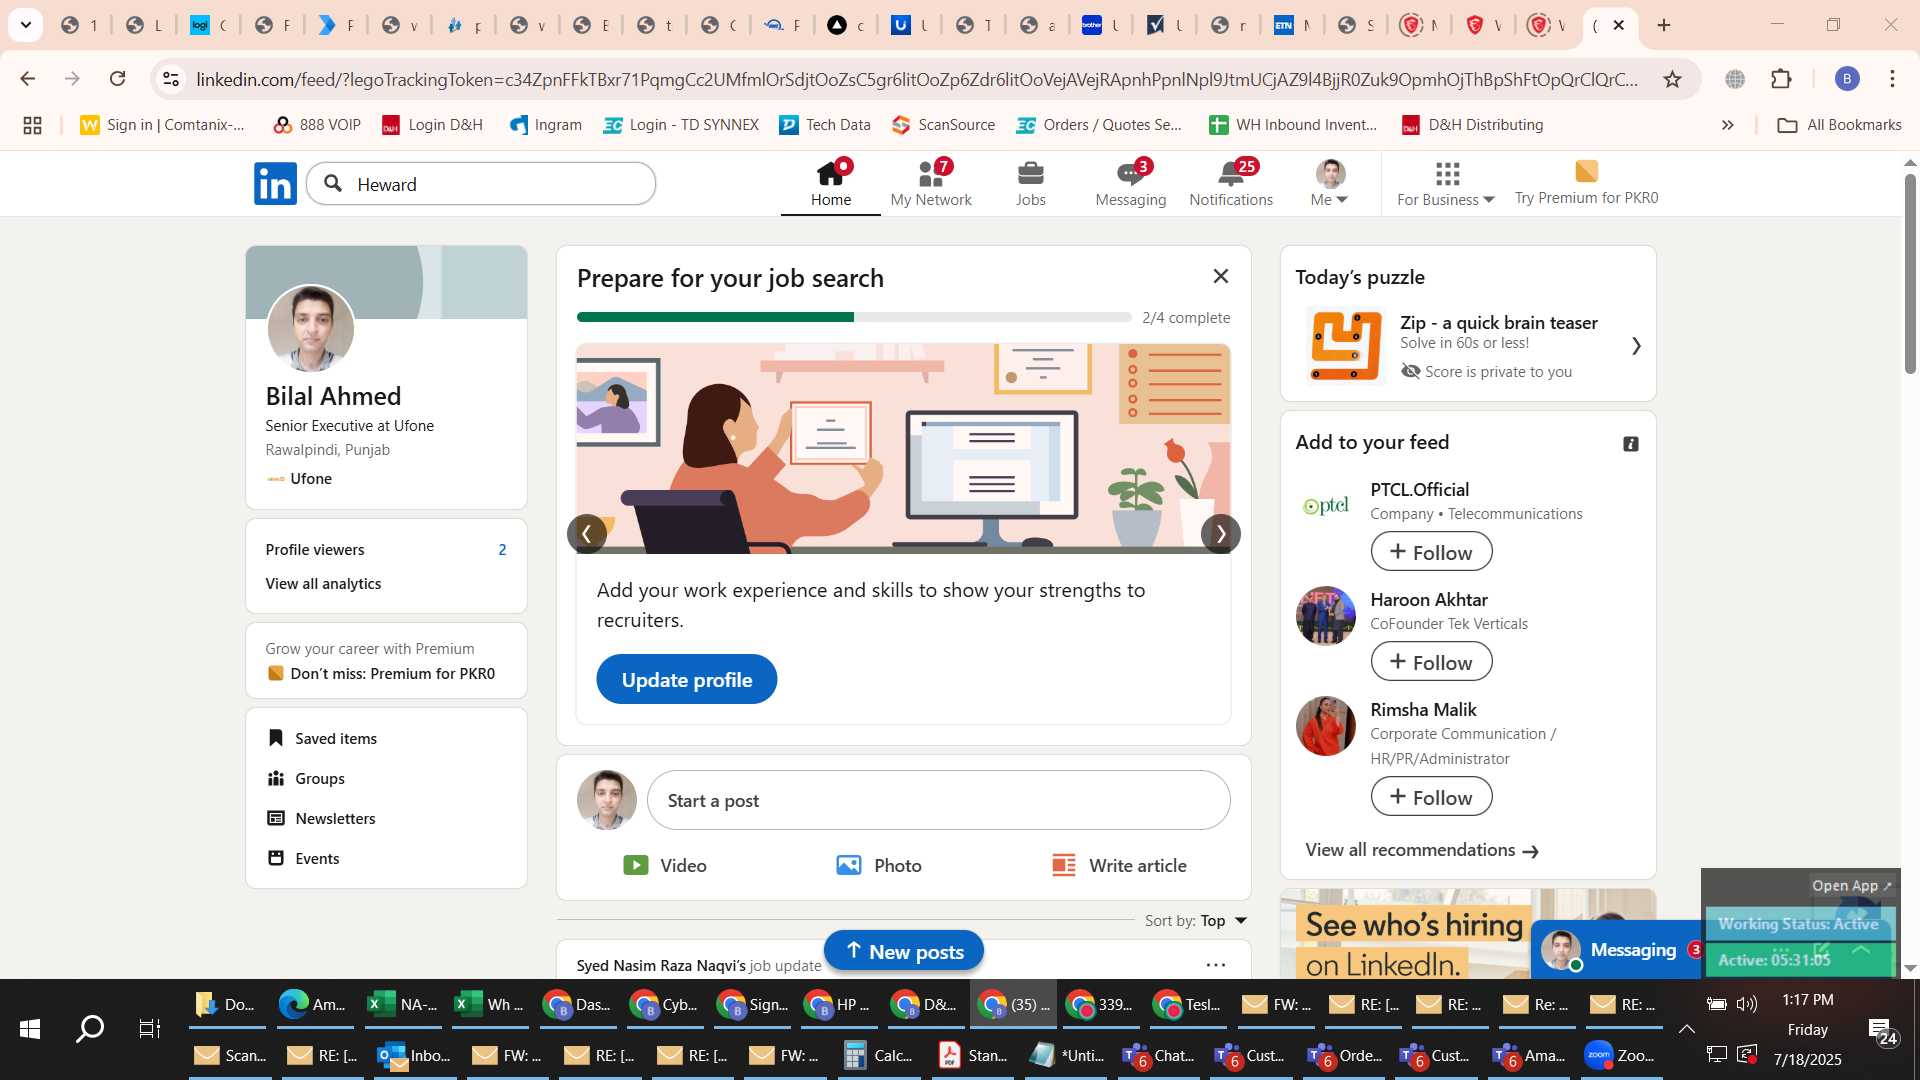Image resolution: width=1920 pixels, height=1080 pixels.
Task: Click the LinkedIn search field containing Heward
Action: (x=481, y=184)
